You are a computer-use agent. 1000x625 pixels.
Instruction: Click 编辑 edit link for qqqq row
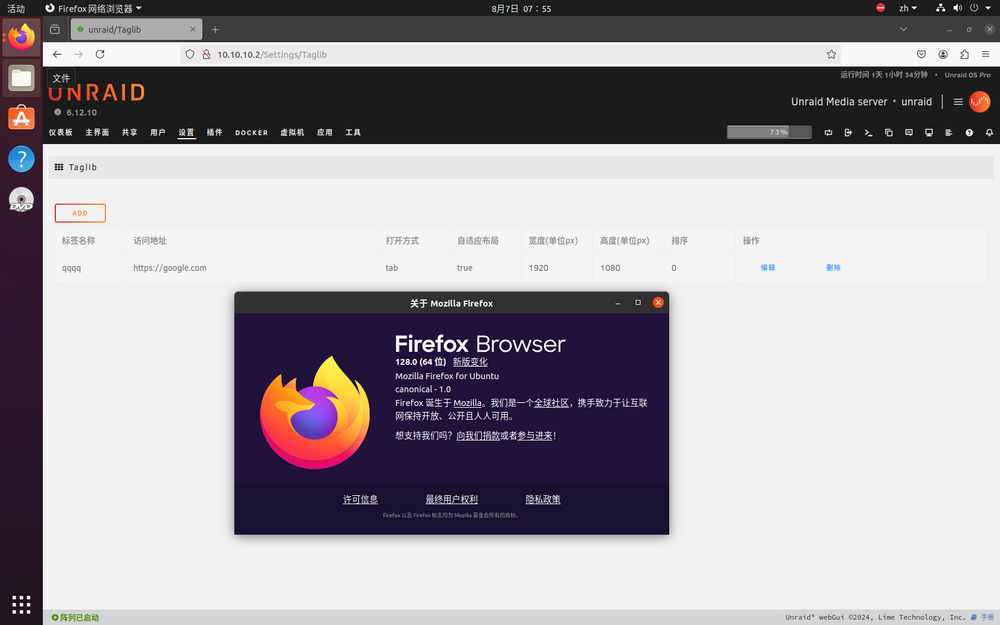point(768,268)
